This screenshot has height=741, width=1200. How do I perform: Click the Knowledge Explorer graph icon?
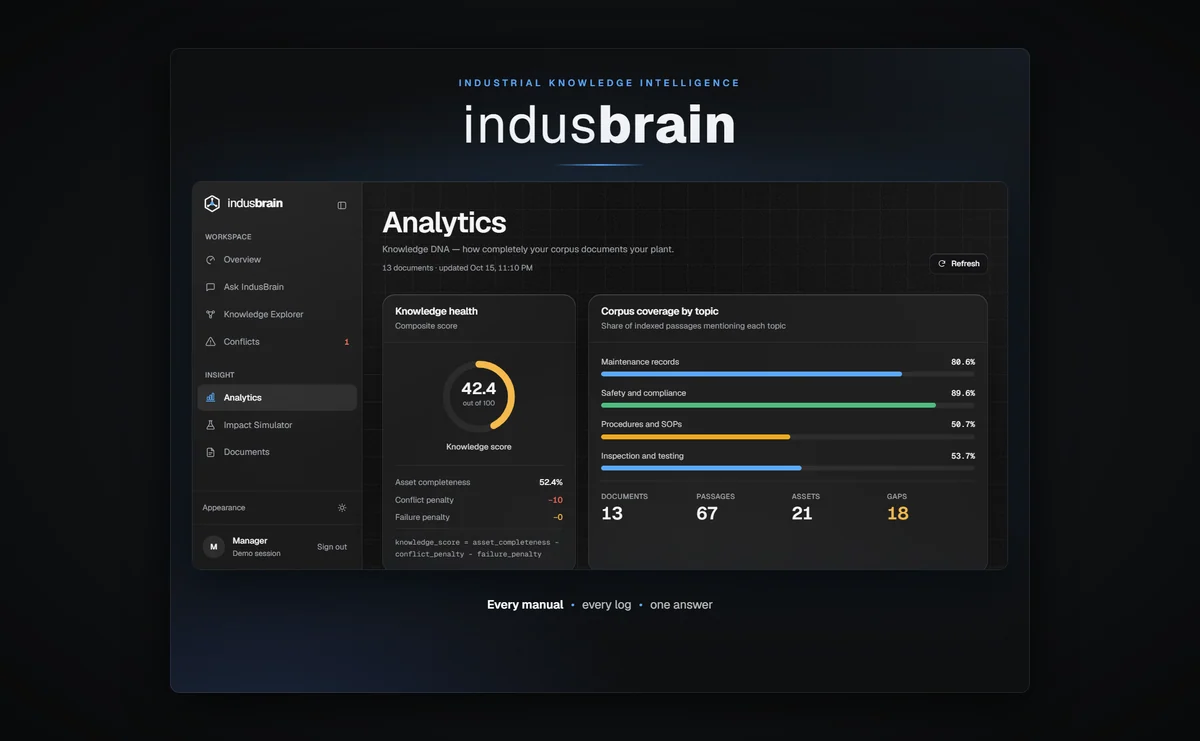click(210, 314)
